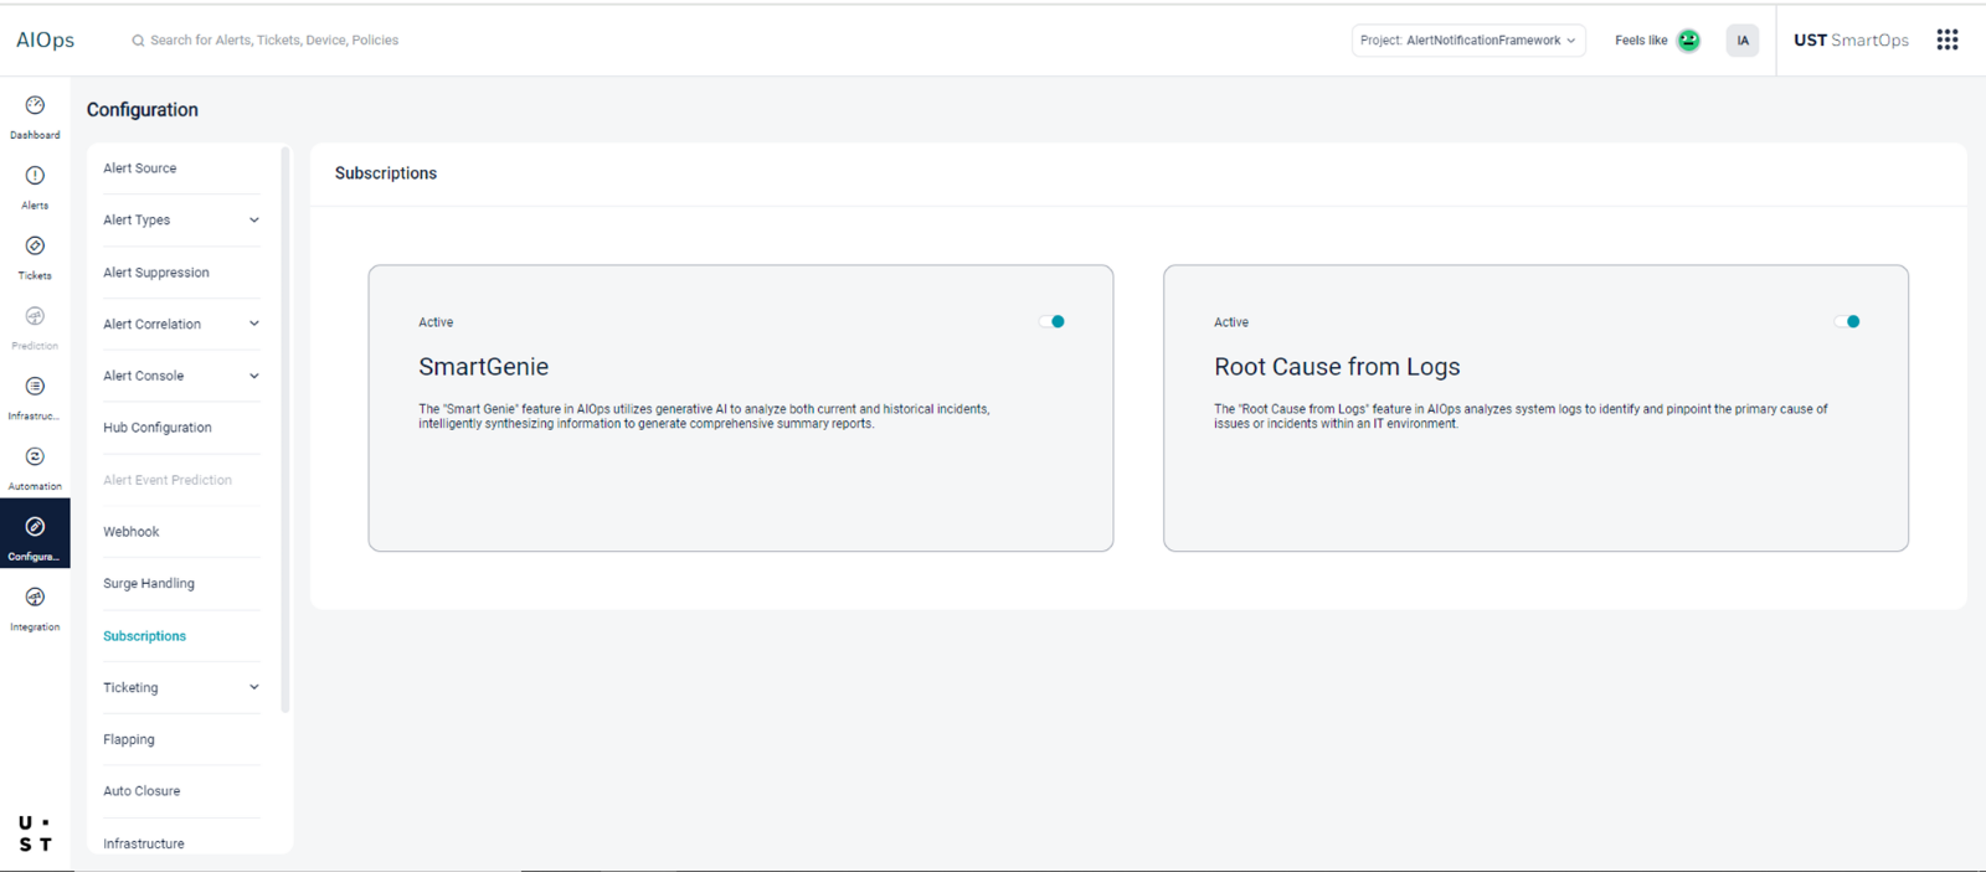Open the Automation sidebar icon
Screen dimensions: 1986x872
[35, 457]
